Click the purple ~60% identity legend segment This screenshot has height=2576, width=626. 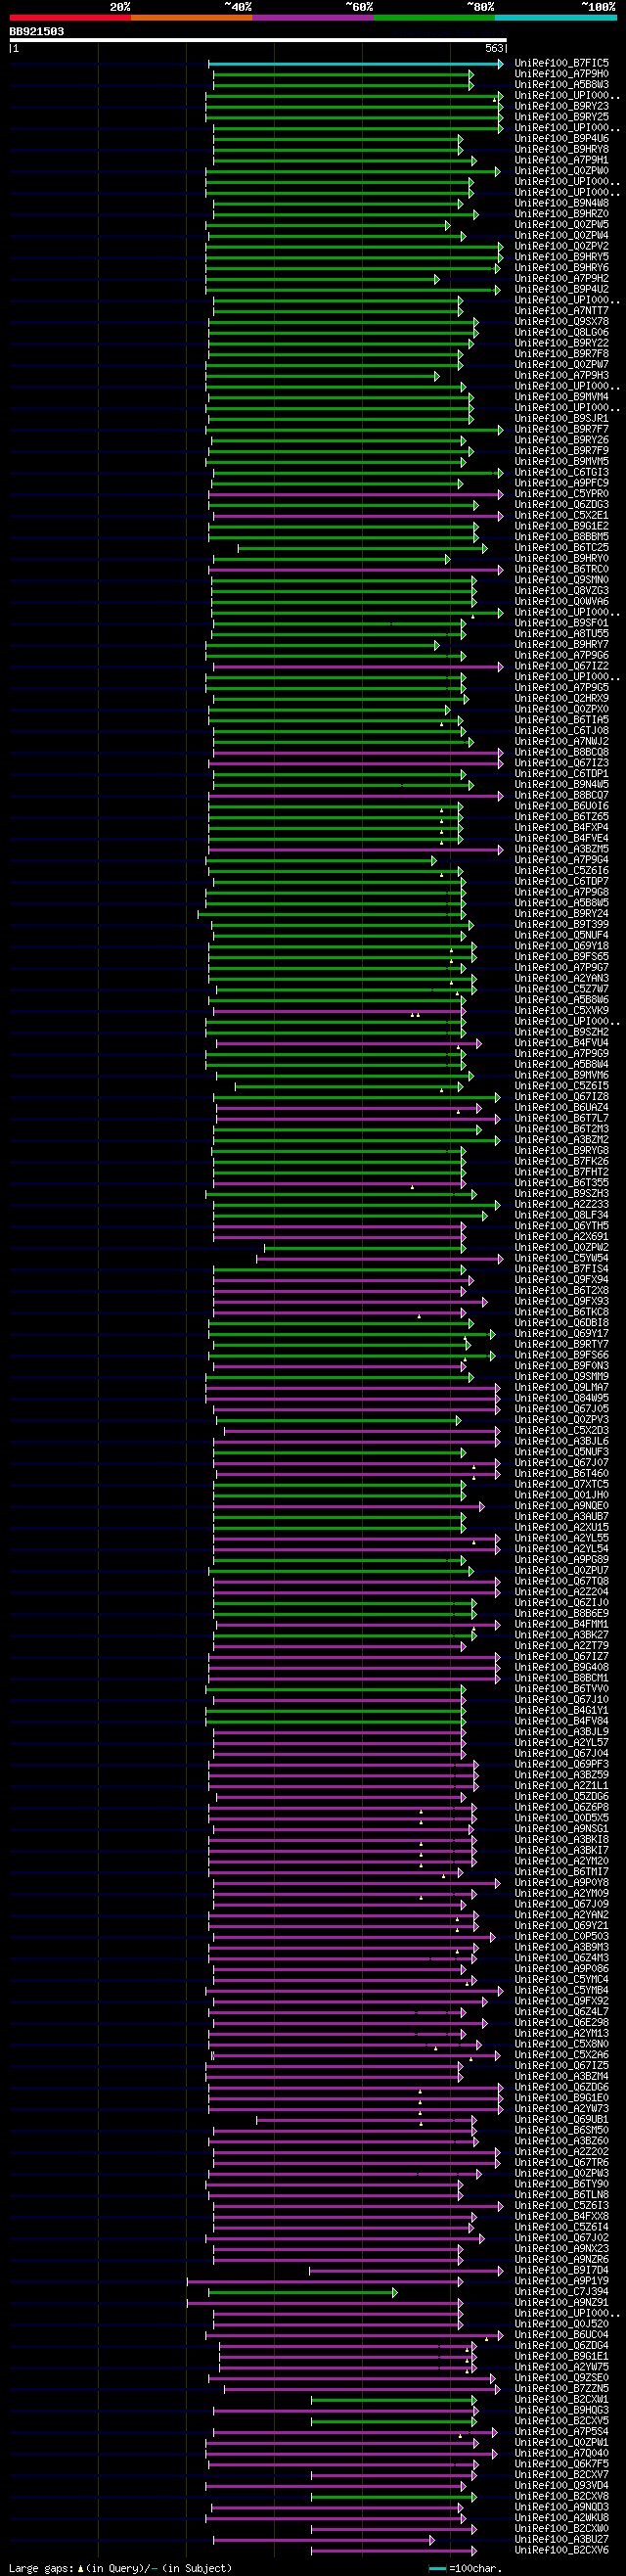pyautogui.click(x=313, y=17)
